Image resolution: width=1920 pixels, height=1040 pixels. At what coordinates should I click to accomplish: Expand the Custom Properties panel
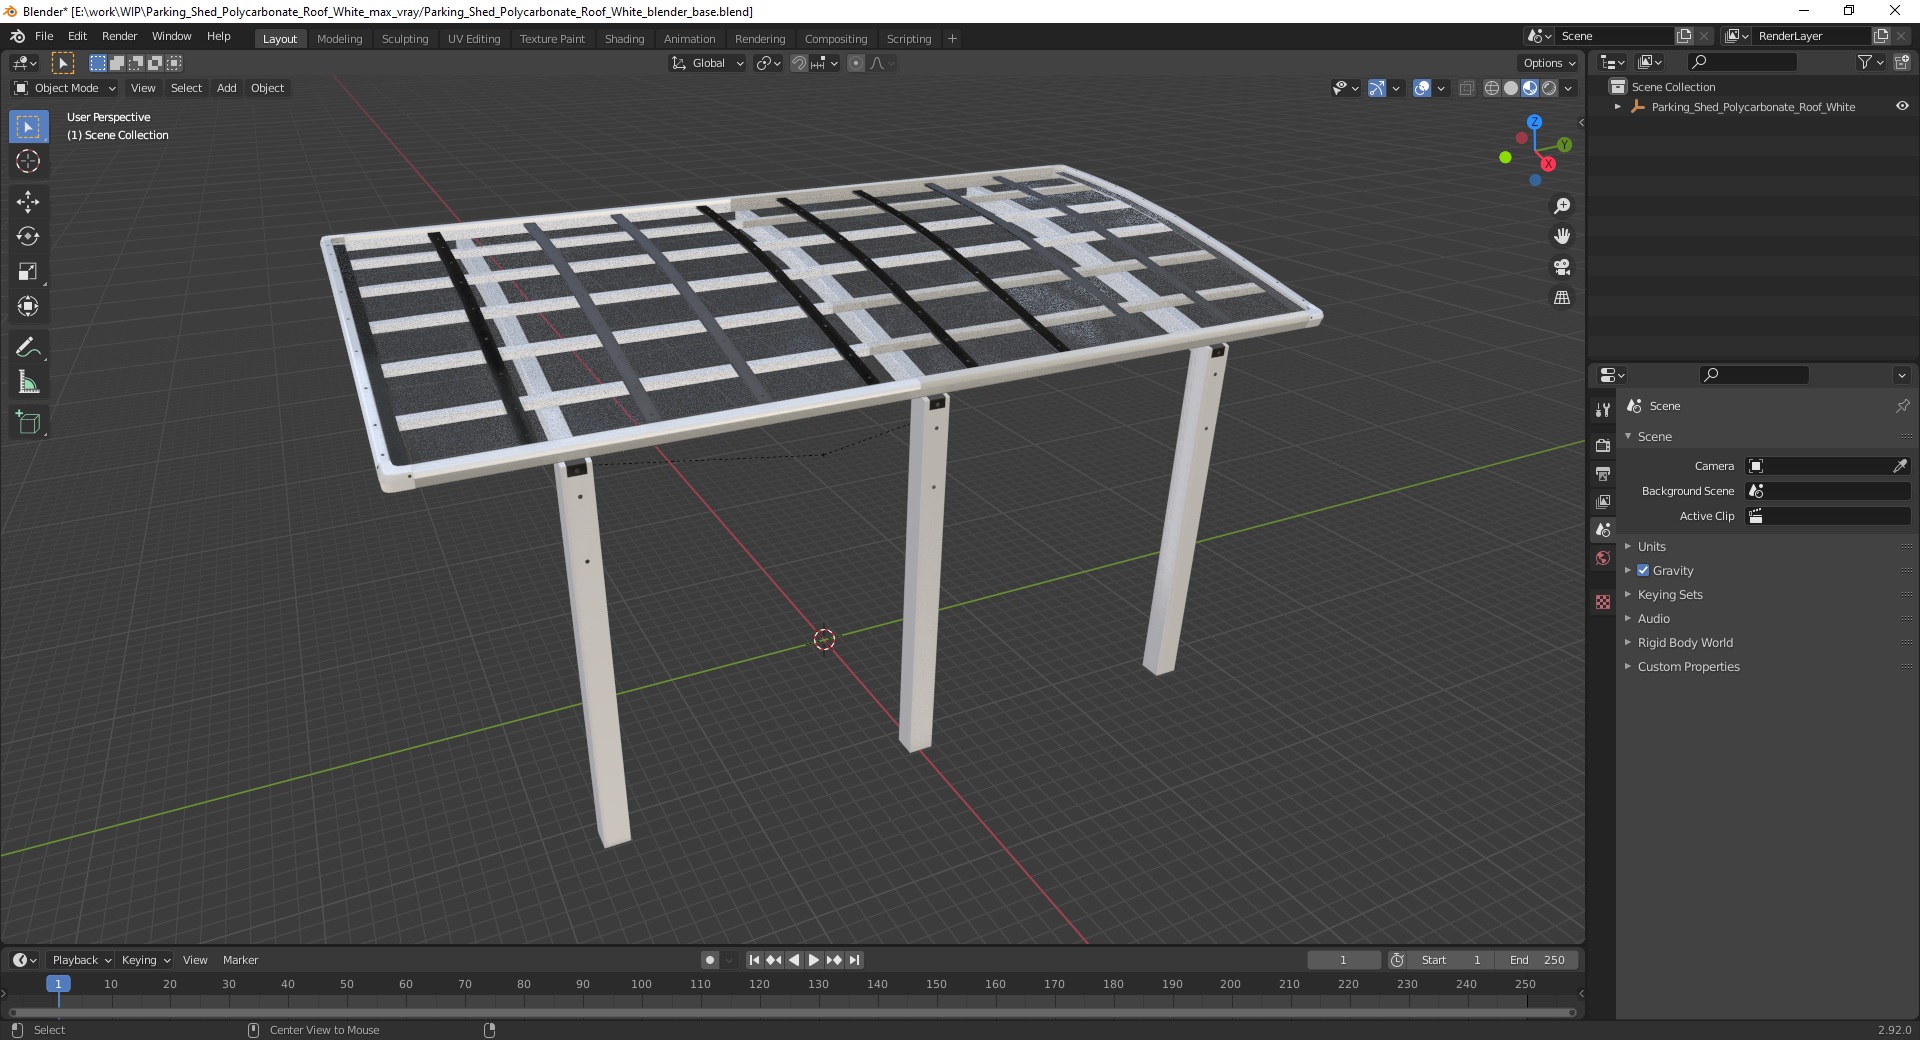(x=1688, y=666)
